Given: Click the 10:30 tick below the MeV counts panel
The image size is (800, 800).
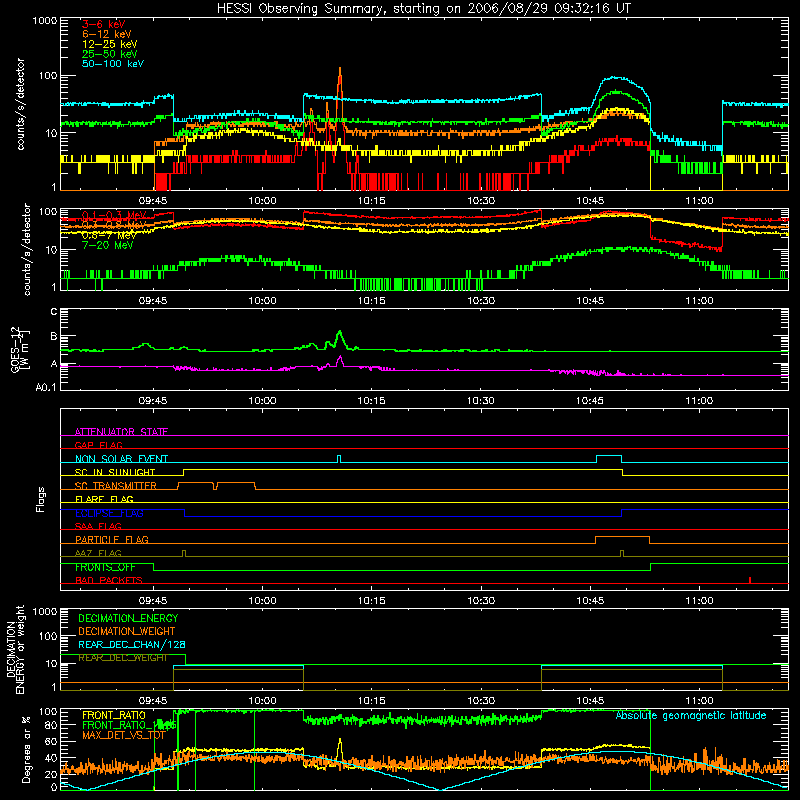Looking at the screenshot, I should tap(481, 301).
